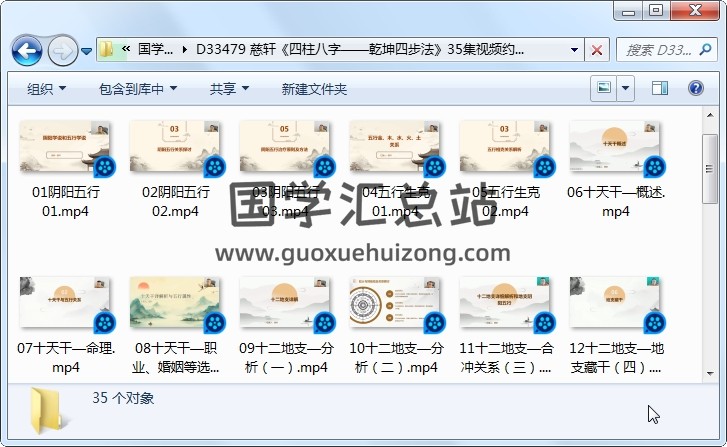Screen dimensions: 727x447
Task: Select thumbnail of 08十天干—职业、婚姻等选 video
Action: coord(175,303)
